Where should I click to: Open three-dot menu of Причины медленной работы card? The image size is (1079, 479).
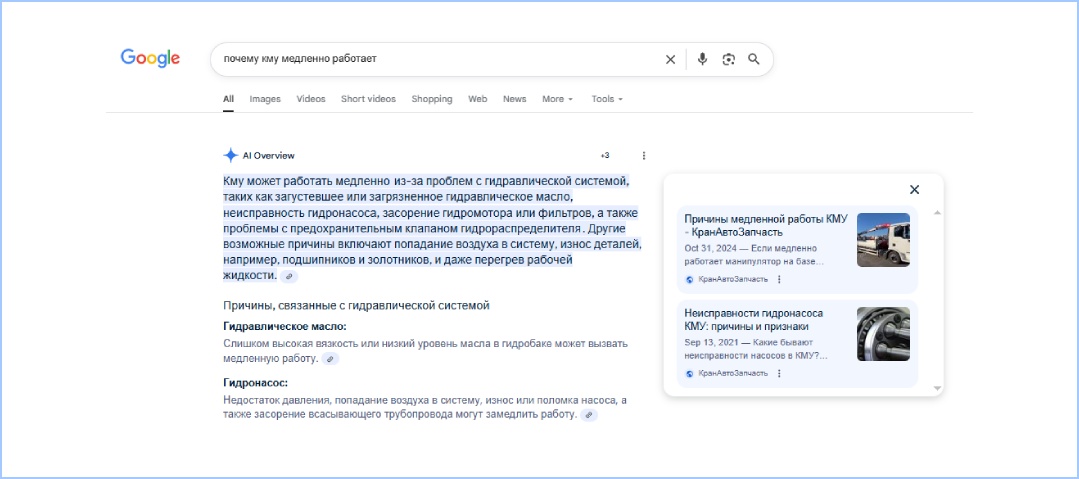(x=779, y=279)
